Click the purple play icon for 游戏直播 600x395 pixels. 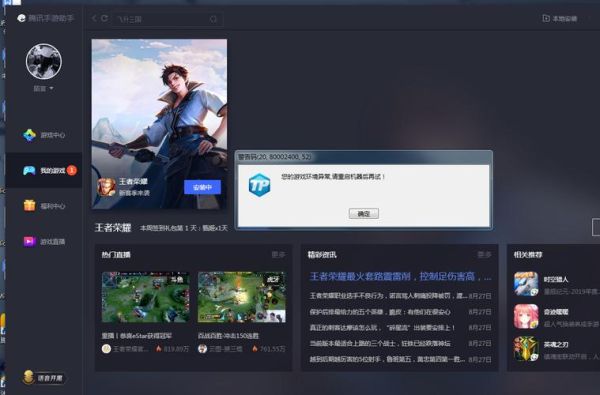(29, 242)
